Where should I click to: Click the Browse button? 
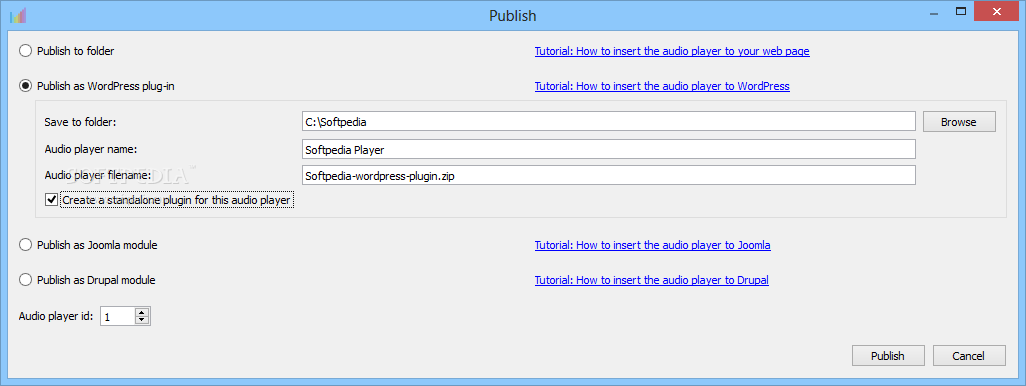tap(959, 122)
